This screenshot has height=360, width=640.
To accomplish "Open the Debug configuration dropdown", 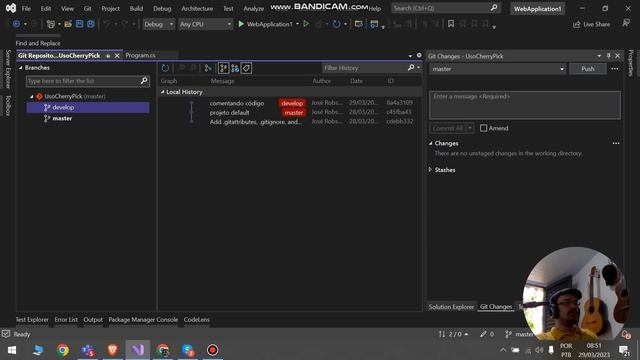I will tap(158, 24).
